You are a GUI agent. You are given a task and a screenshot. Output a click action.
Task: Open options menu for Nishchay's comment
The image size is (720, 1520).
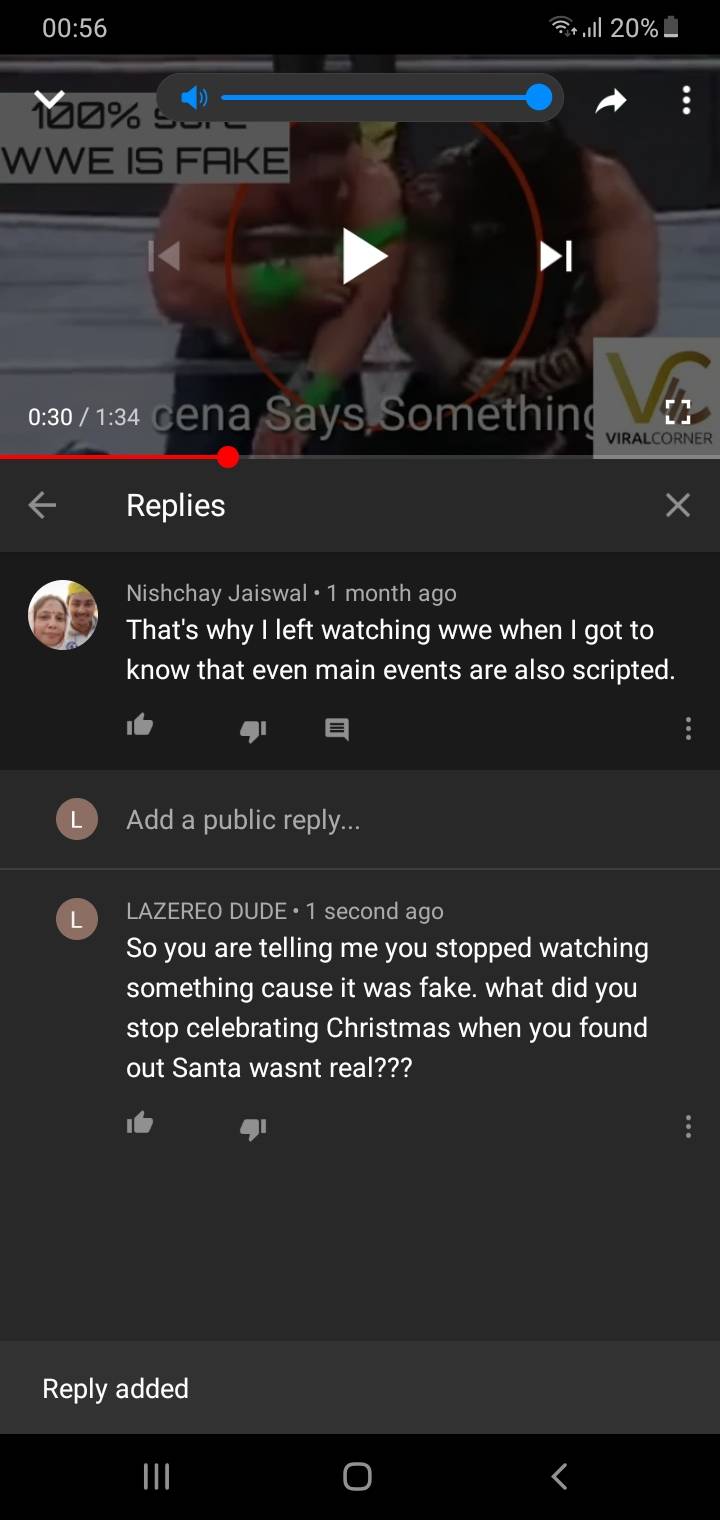(688, 728)
